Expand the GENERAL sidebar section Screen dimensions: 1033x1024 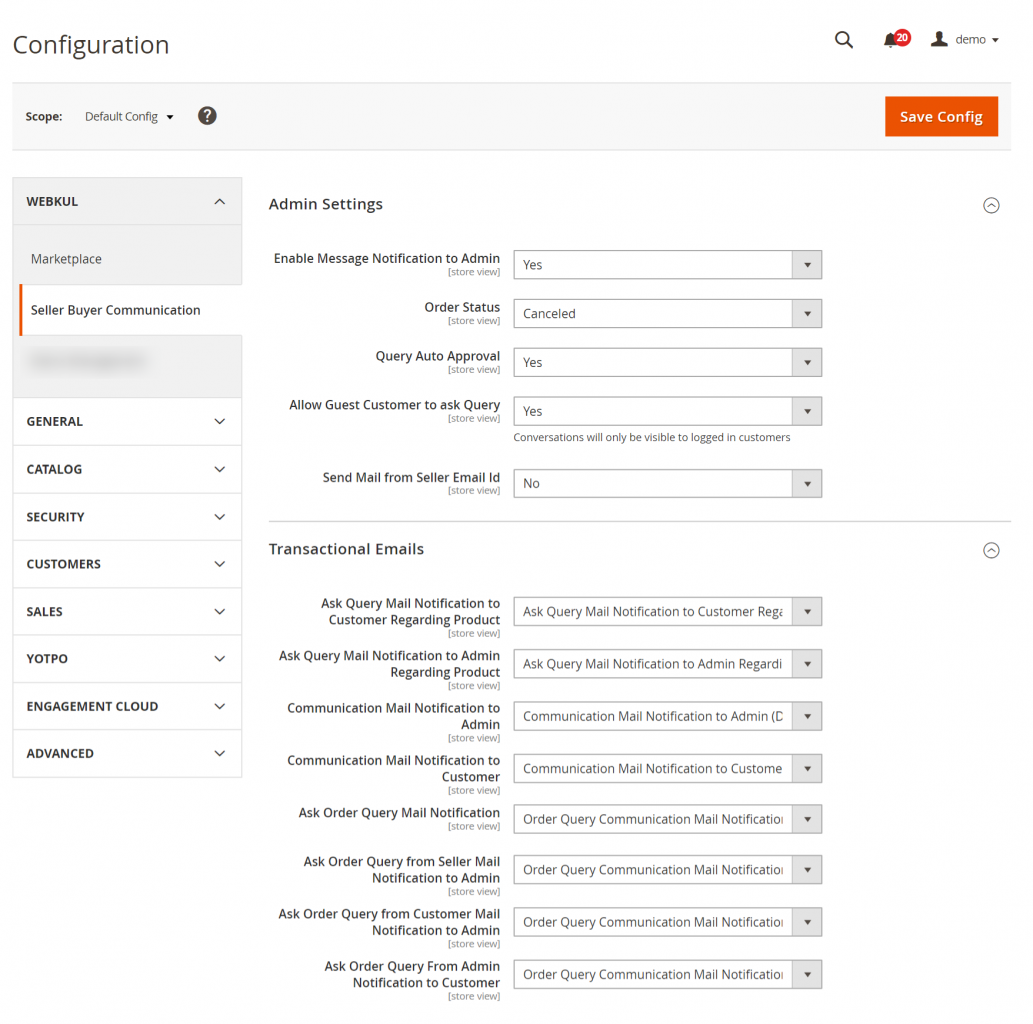tap(127, 422)
